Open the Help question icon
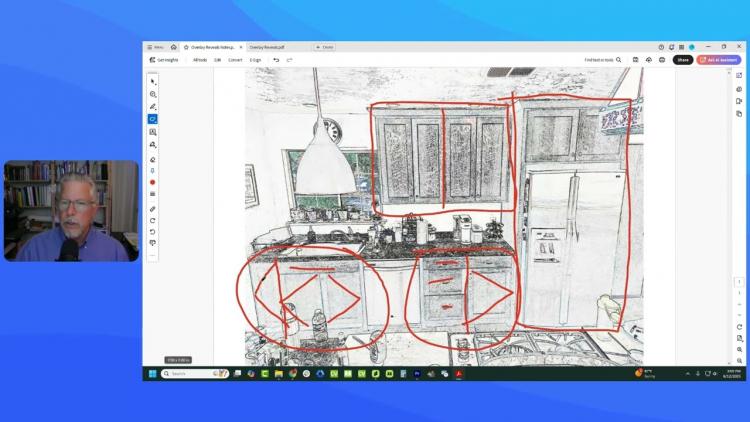The width and height of the screenshot is (750, 422). pos(661,47)
